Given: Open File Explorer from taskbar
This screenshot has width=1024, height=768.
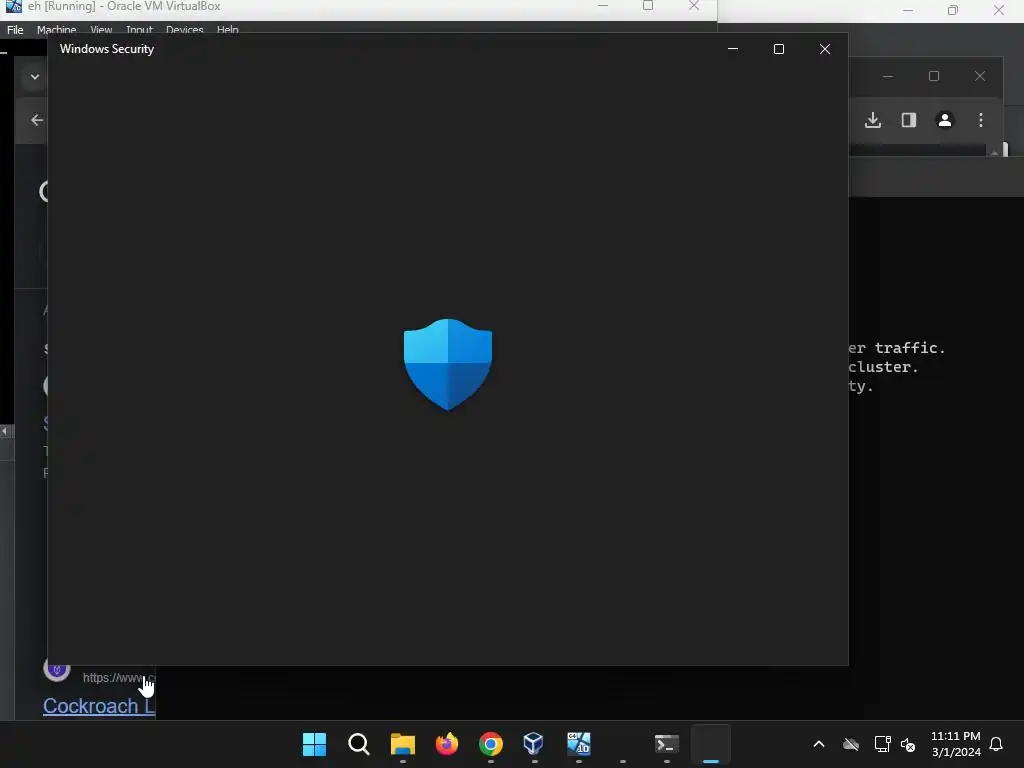Looking at the screenshot, I should (x=403, y=744).
